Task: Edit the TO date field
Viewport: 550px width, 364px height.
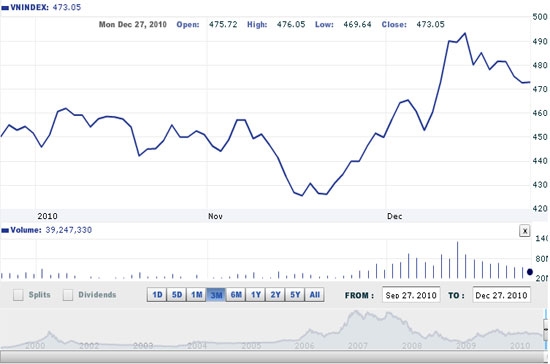Action: [502, 295]
